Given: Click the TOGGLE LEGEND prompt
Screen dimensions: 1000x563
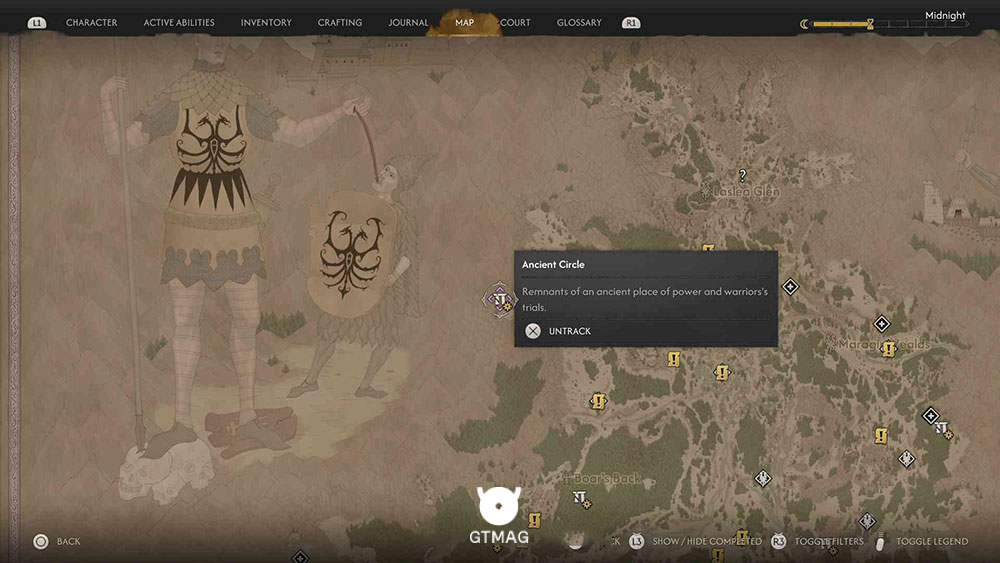Looking at the screenshot, I should coord(932,541).
